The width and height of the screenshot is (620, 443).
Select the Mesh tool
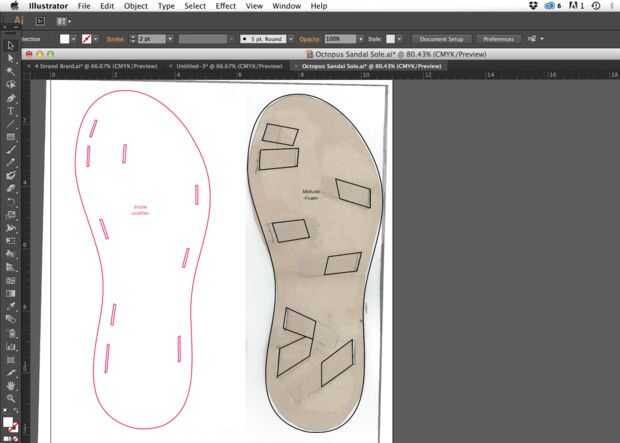pos(11,280)
